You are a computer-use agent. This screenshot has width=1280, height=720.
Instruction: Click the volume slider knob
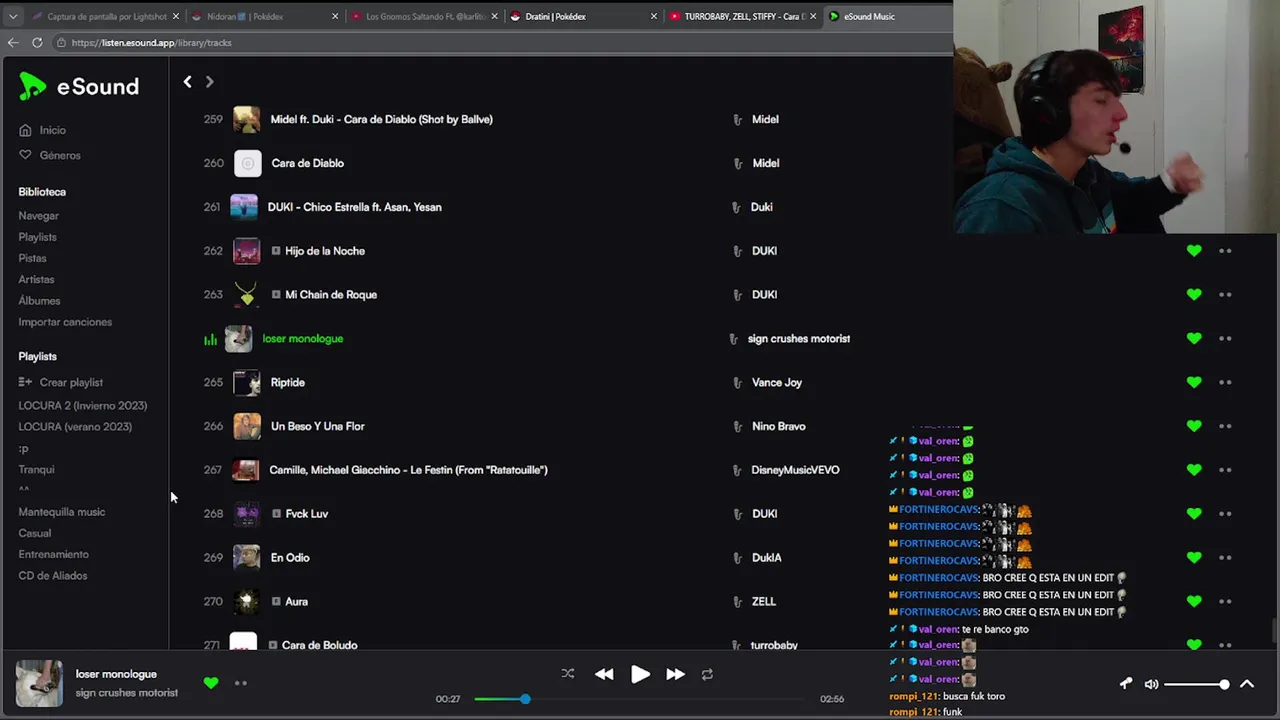[x=1224, y=684]
